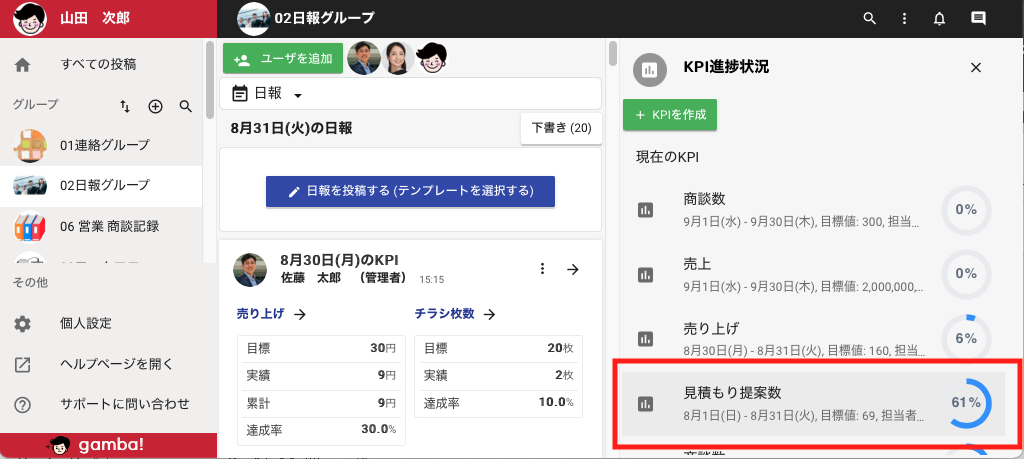Open three-dot menu on 8月30日 KPI post
Screen dimensions: 1024x459
point(541,269)
